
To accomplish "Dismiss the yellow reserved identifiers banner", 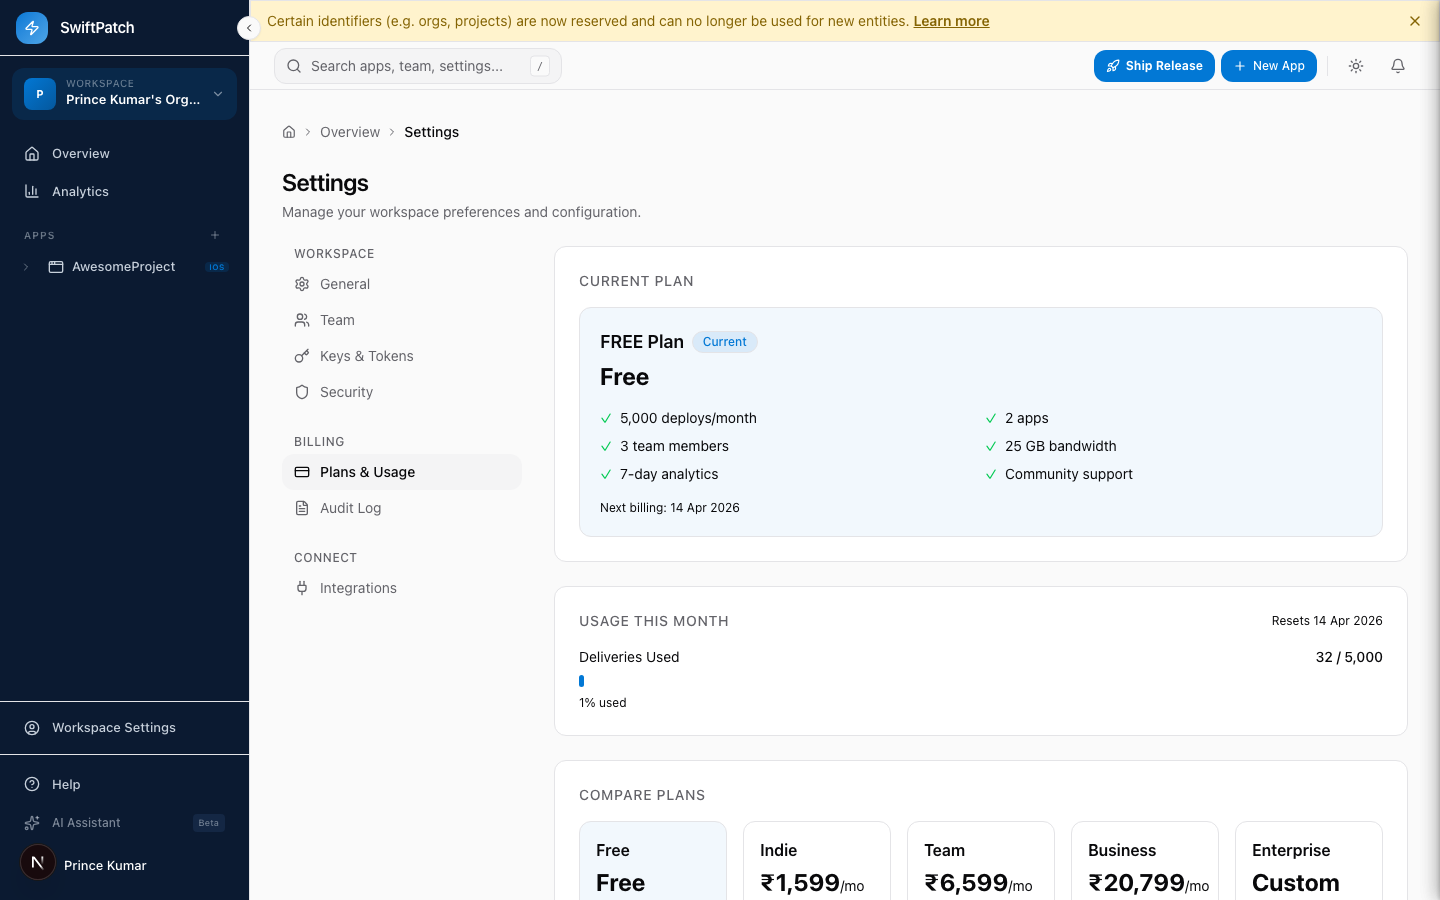I will pos(1414,21).
